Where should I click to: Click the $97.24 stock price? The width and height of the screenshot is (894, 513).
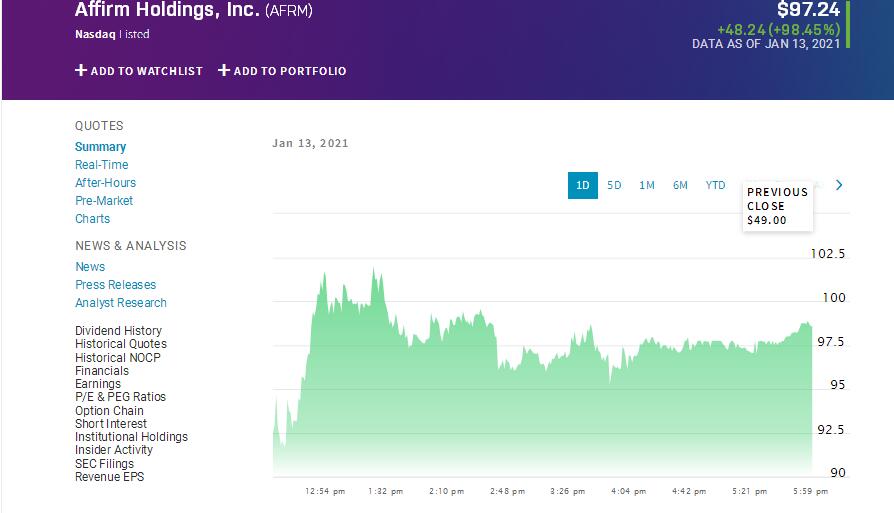808,9
